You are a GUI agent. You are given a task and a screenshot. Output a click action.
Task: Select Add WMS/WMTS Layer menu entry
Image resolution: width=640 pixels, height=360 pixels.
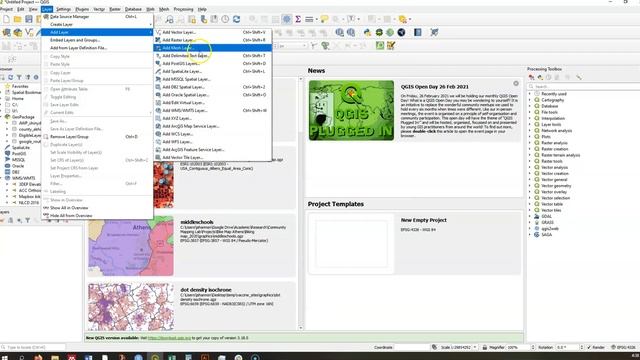212,111
